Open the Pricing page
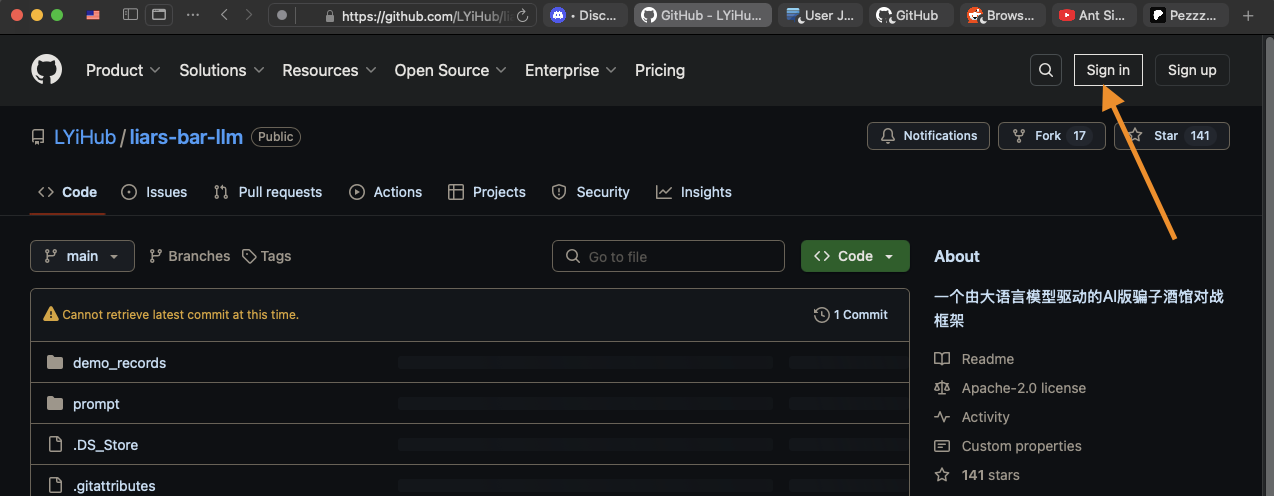Screen dimensions: 1274x496 click(660, 70)
